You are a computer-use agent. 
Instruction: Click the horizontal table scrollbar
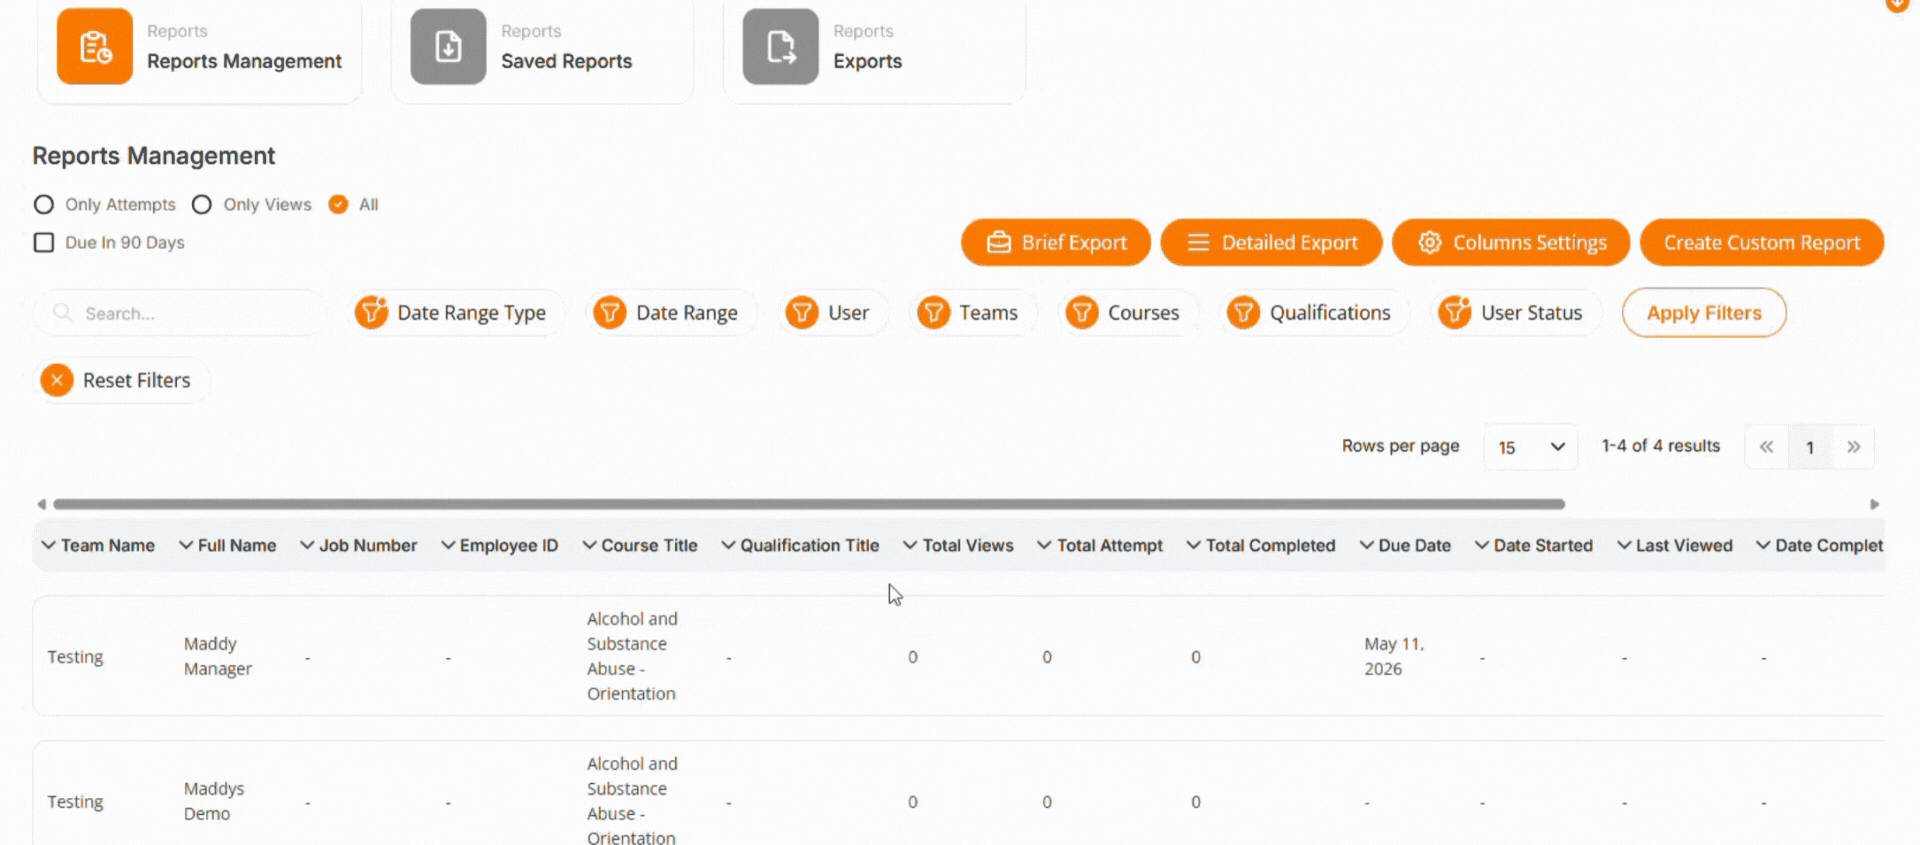[808, 504]
